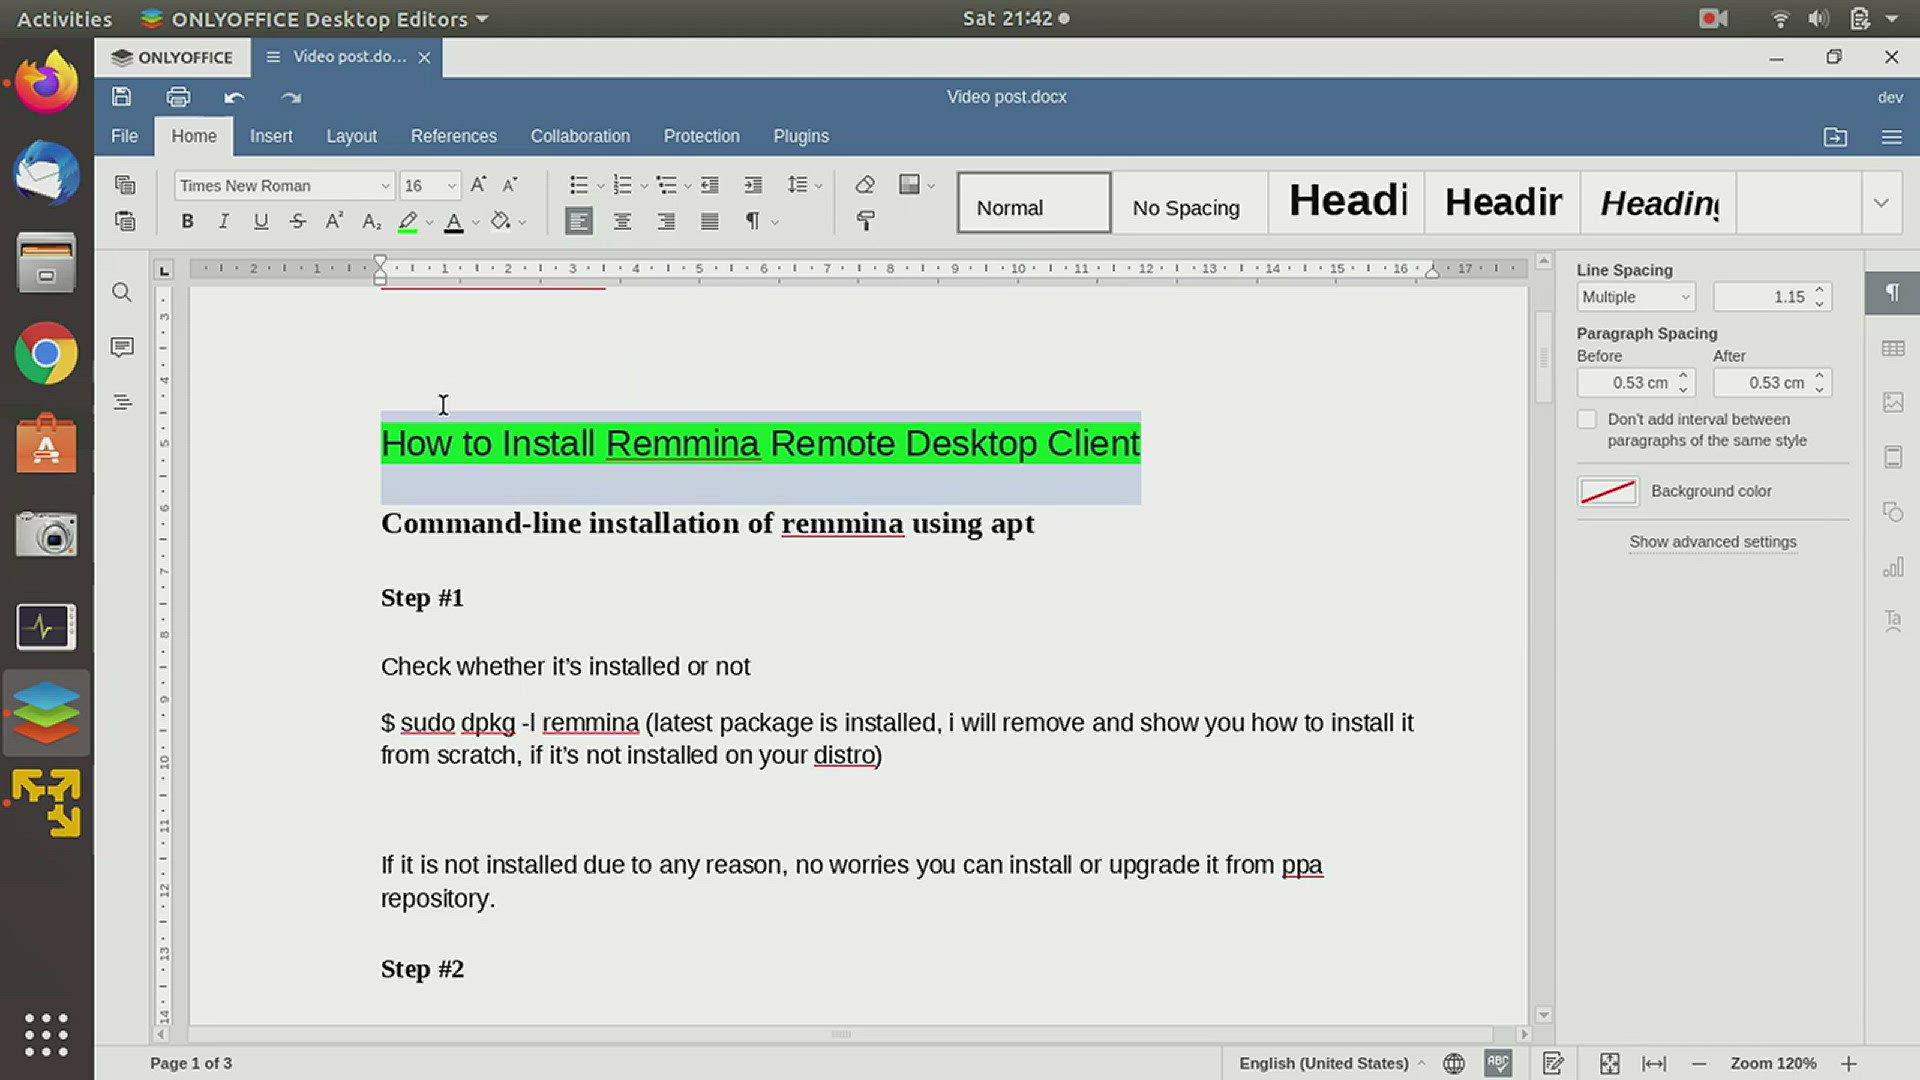Screen dimensions: 1920x1080
Task: Open the Shape settings sidebar icon
Action: pos(1893,512)
